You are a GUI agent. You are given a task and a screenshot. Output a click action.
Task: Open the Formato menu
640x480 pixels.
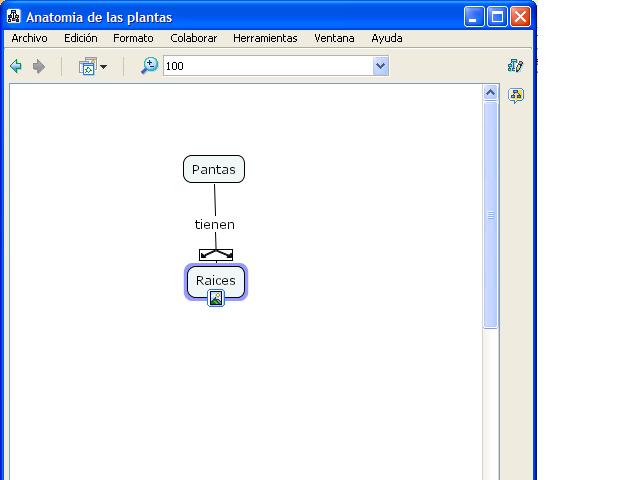coord(133,38)
